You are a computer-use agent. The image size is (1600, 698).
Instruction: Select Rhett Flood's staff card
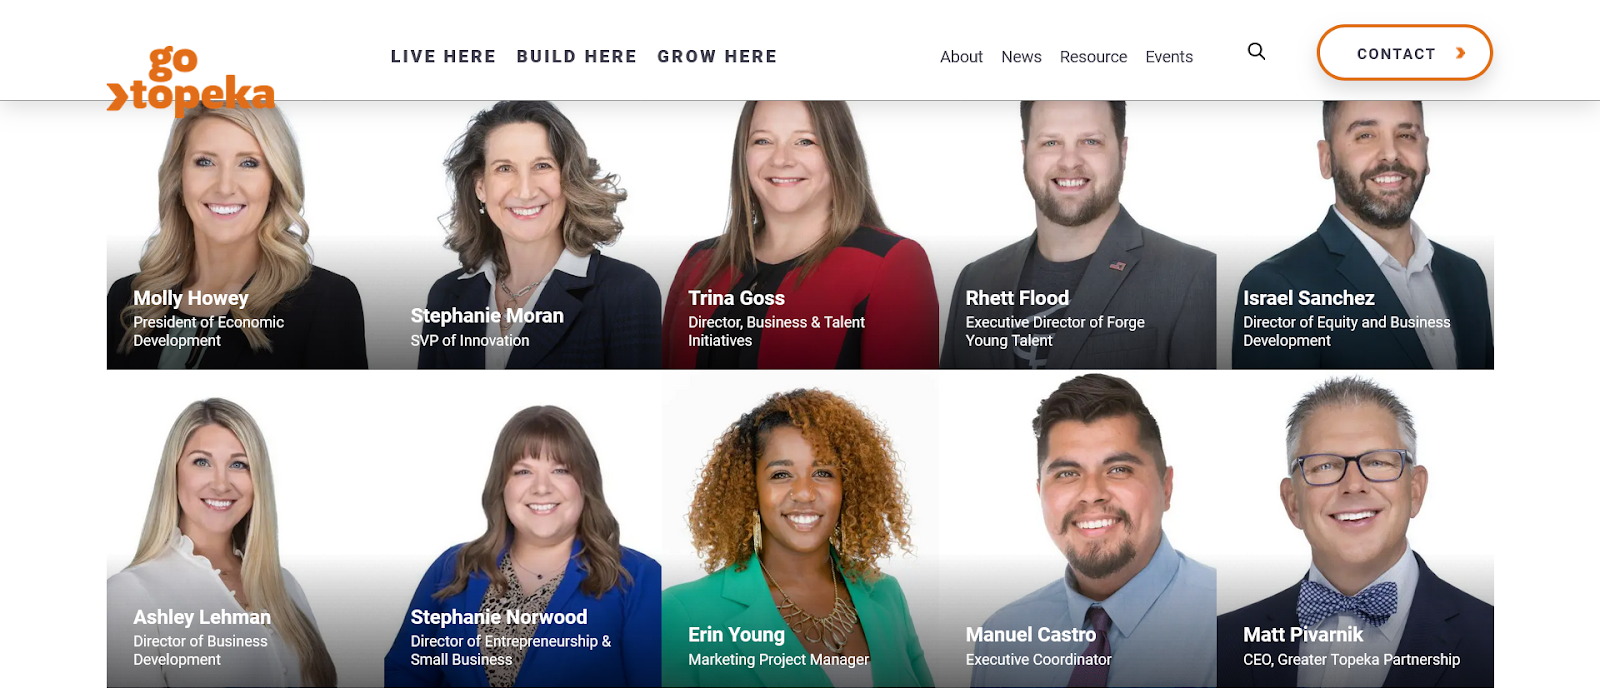[x=1078, y=235]
